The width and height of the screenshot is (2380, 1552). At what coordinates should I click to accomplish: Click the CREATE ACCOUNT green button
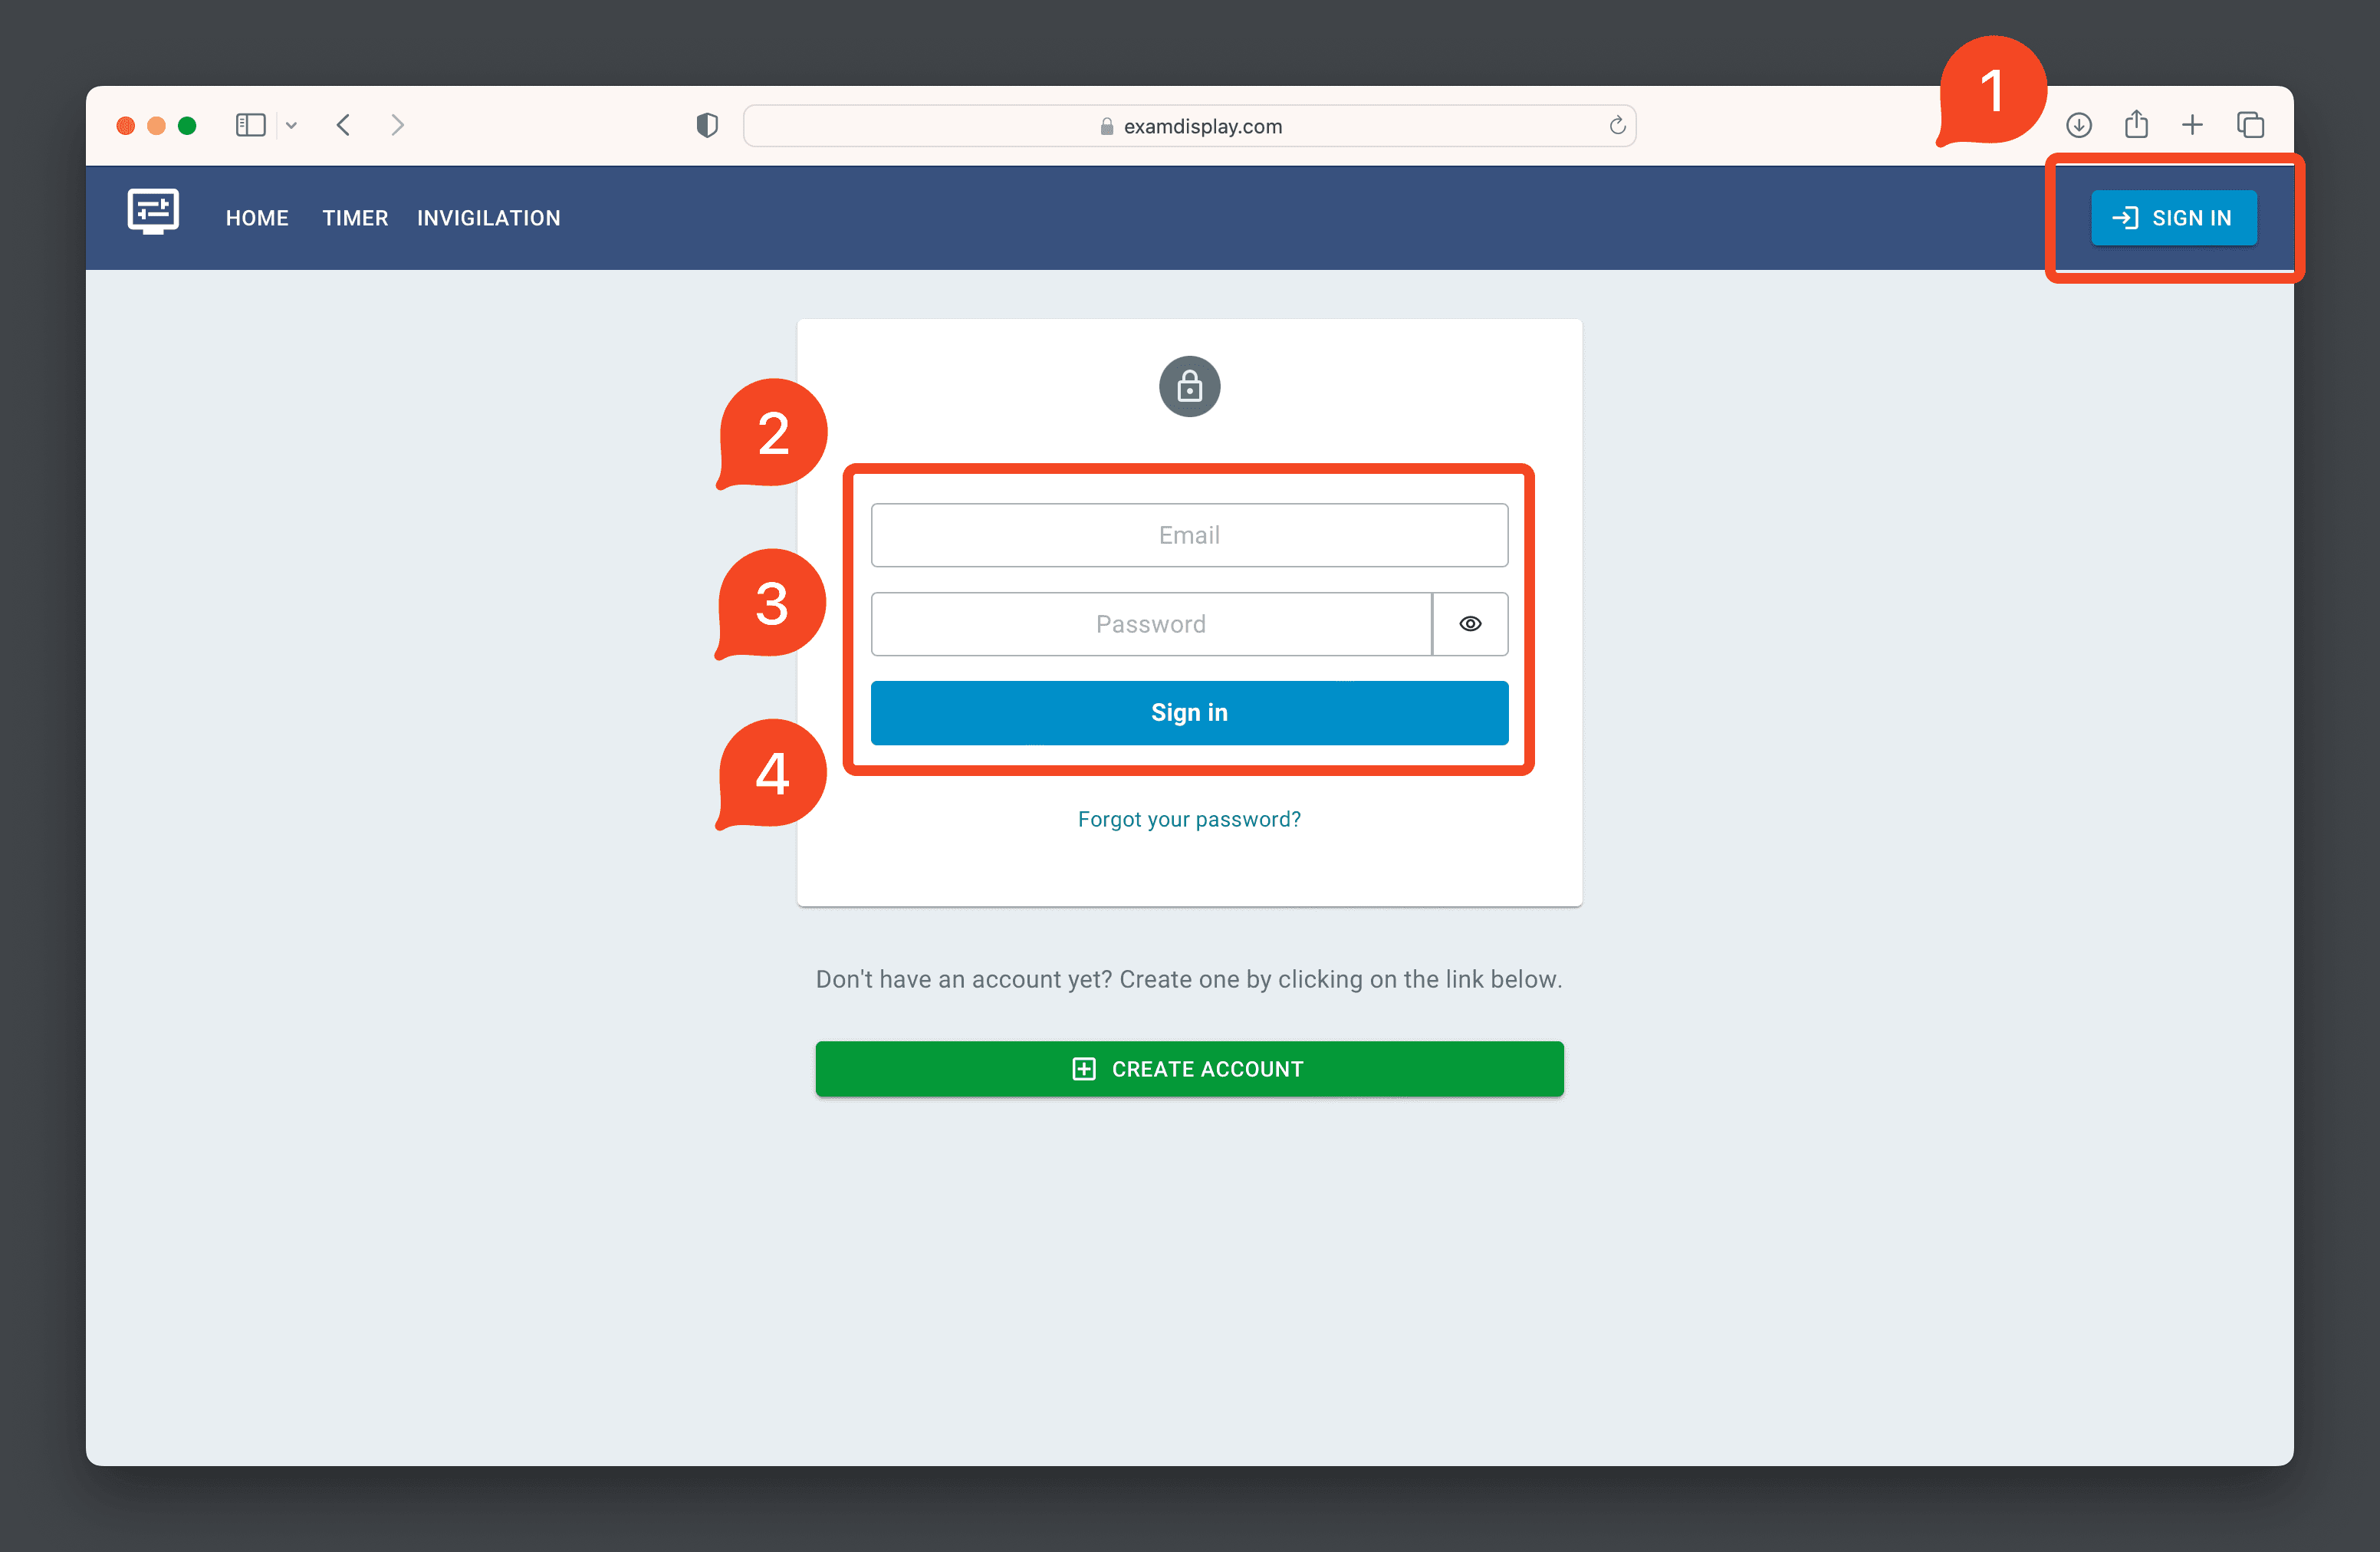click(1190, 1068)
